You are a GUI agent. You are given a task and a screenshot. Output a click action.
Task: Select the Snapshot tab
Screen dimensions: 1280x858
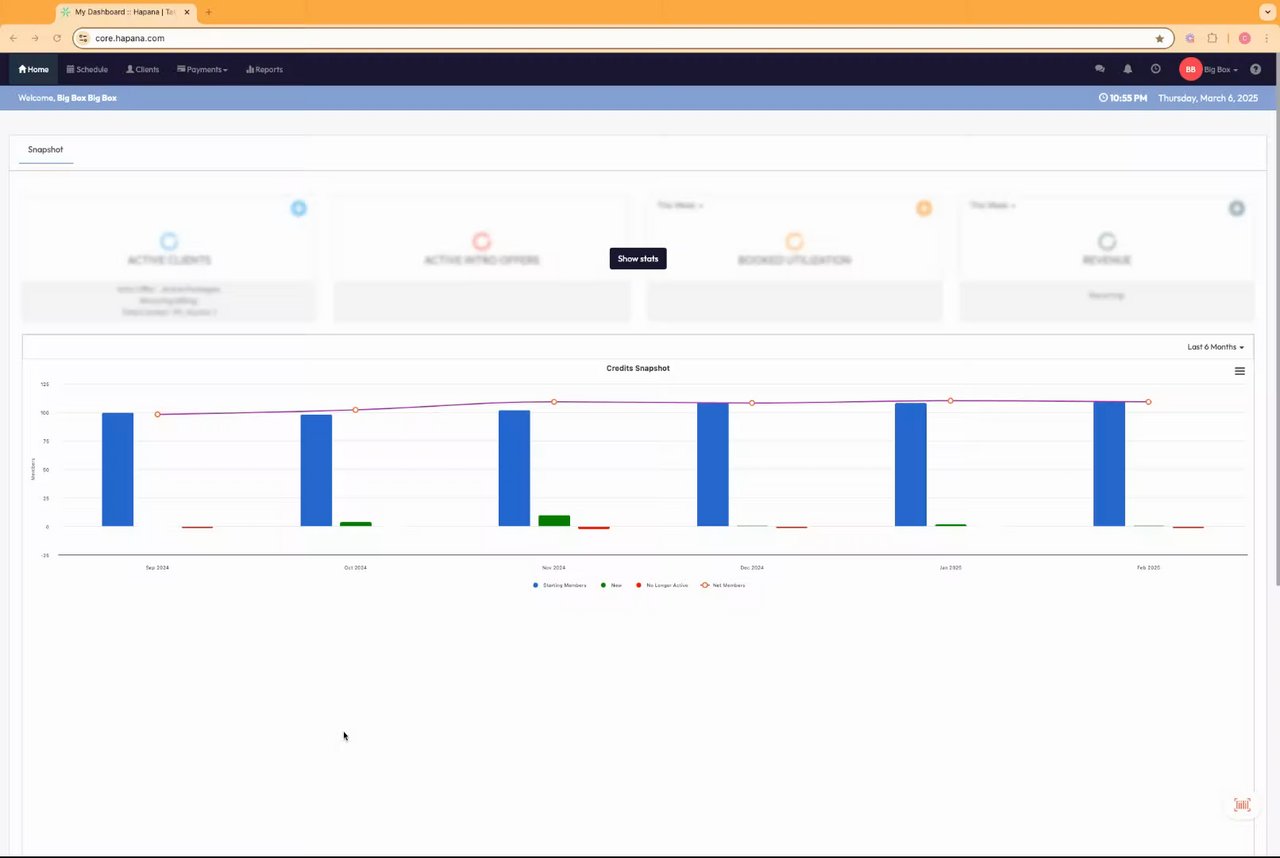[x=45, y=149]
